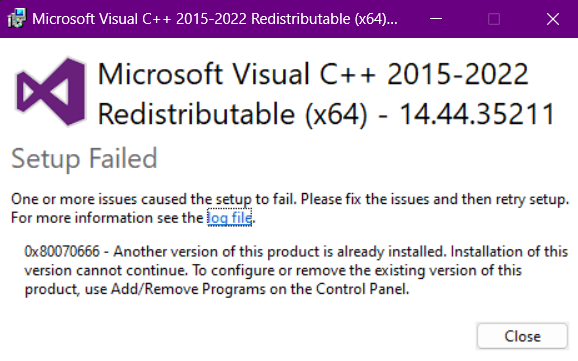The image size is (578, 361).
Task: Click the large heading Microsoft Visual C++ 2015-2022
Action: (x=313, y=74)
